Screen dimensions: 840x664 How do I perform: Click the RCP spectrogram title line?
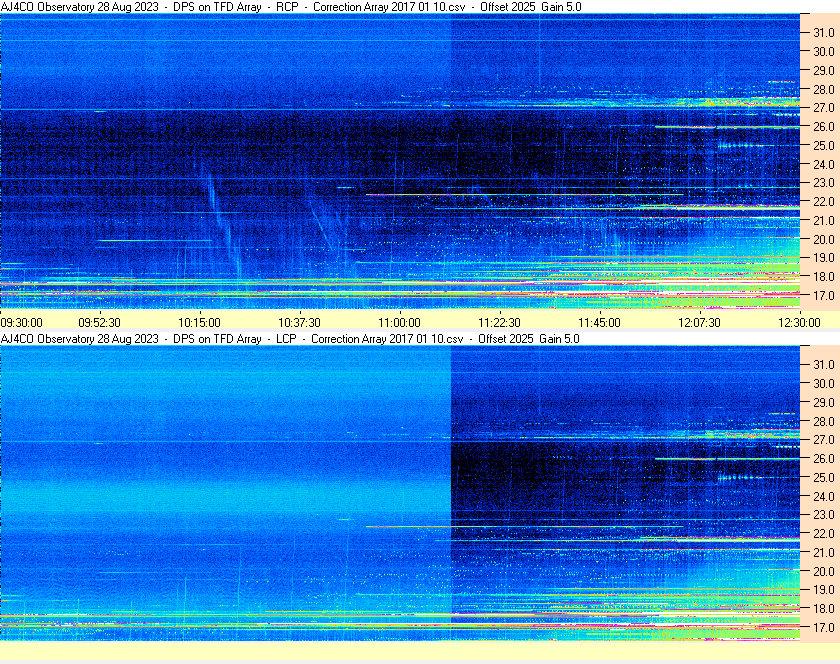(x=291, y=7)
